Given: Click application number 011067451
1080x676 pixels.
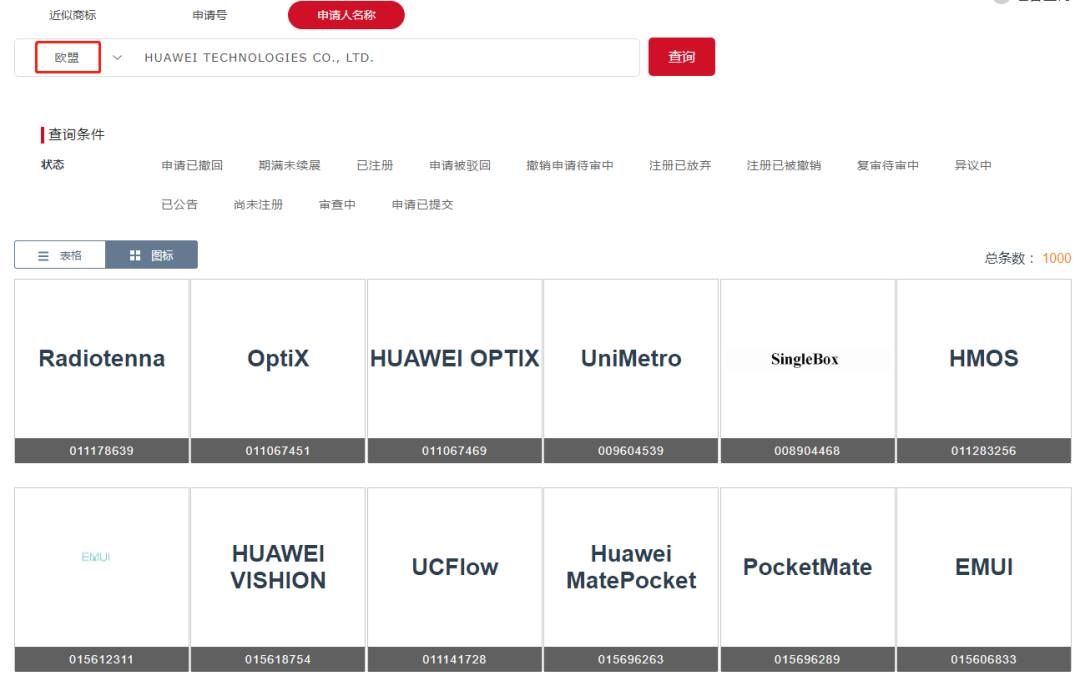Looking at the screenshot, I should [x=278, y=451].
